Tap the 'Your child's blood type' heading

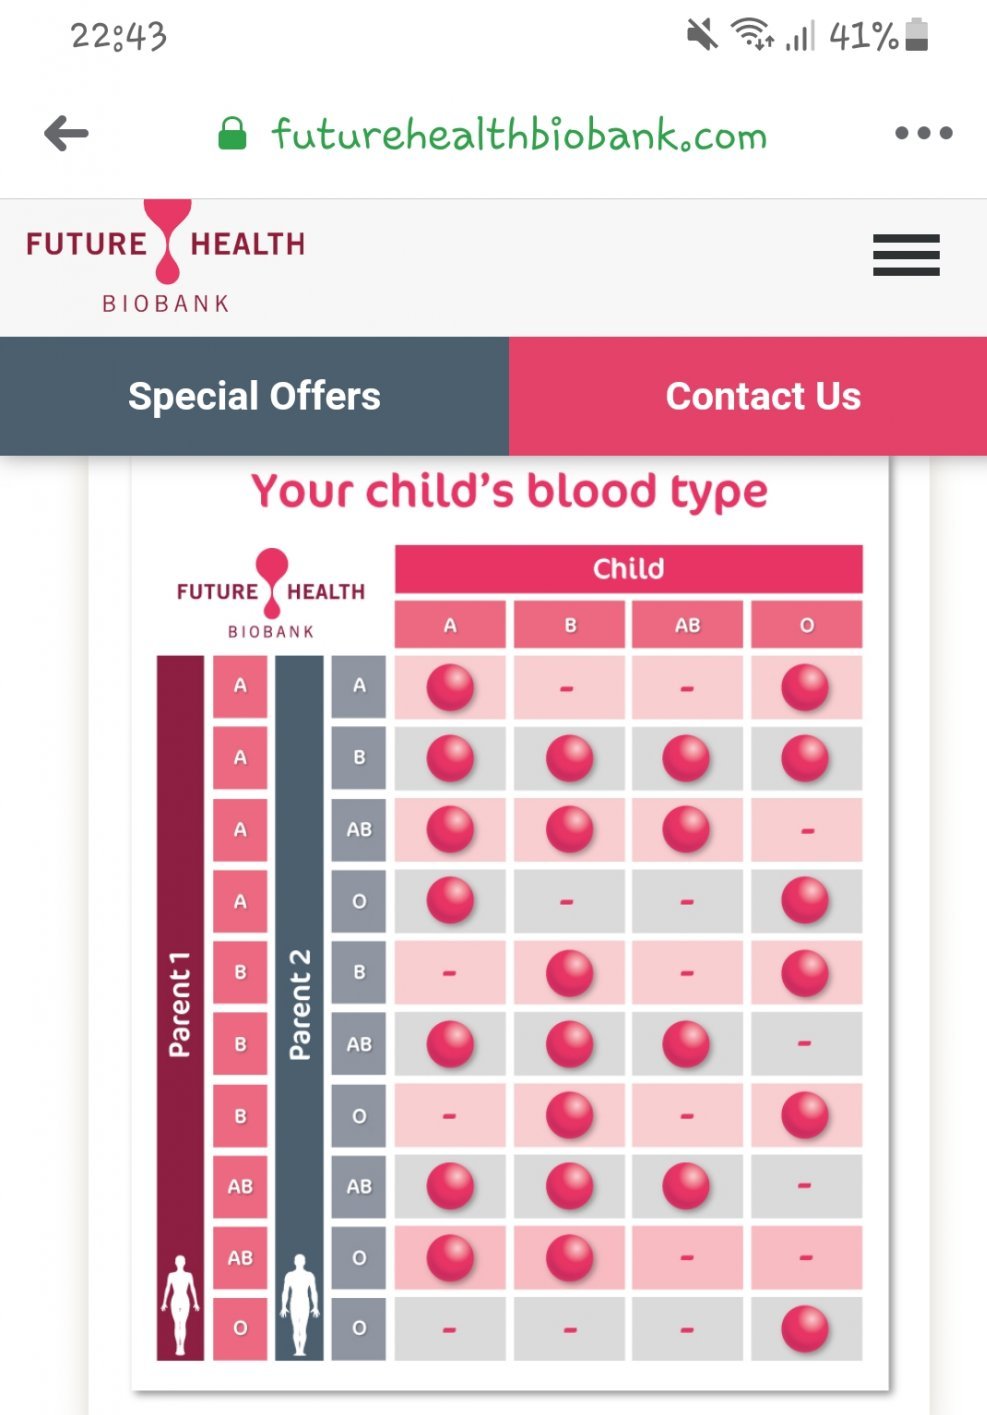click(509, 492)
